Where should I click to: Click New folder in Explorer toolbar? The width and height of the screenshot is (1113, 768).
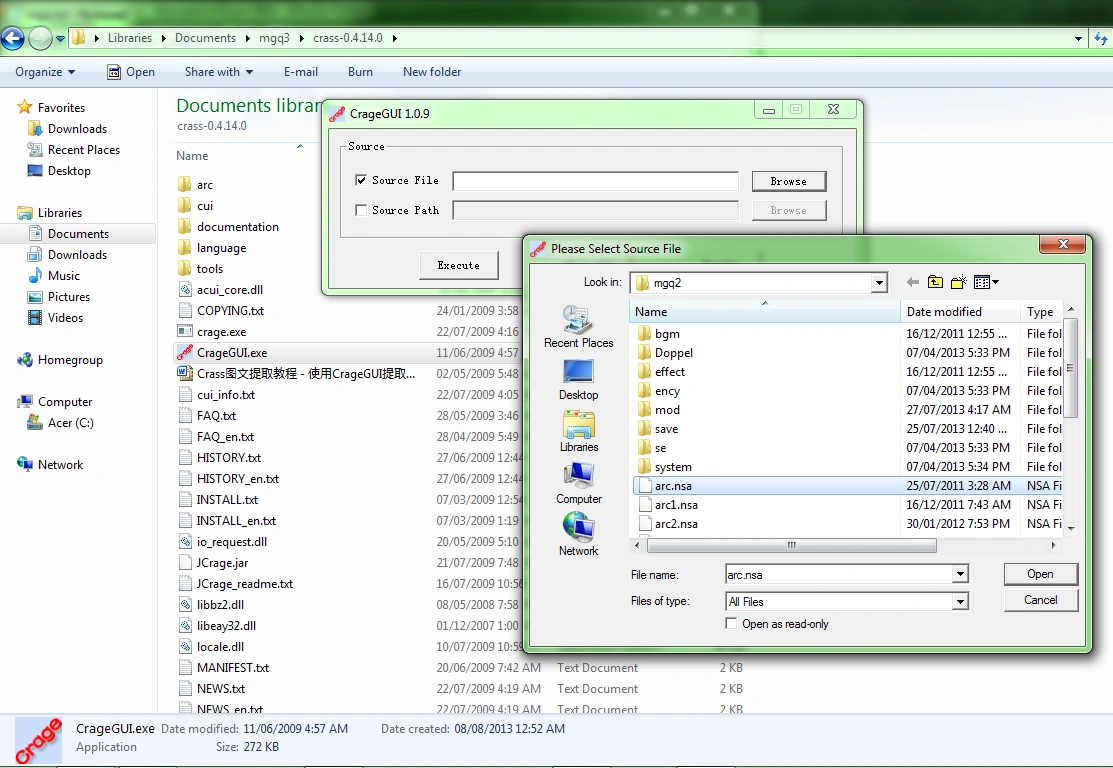click(432, 72)
